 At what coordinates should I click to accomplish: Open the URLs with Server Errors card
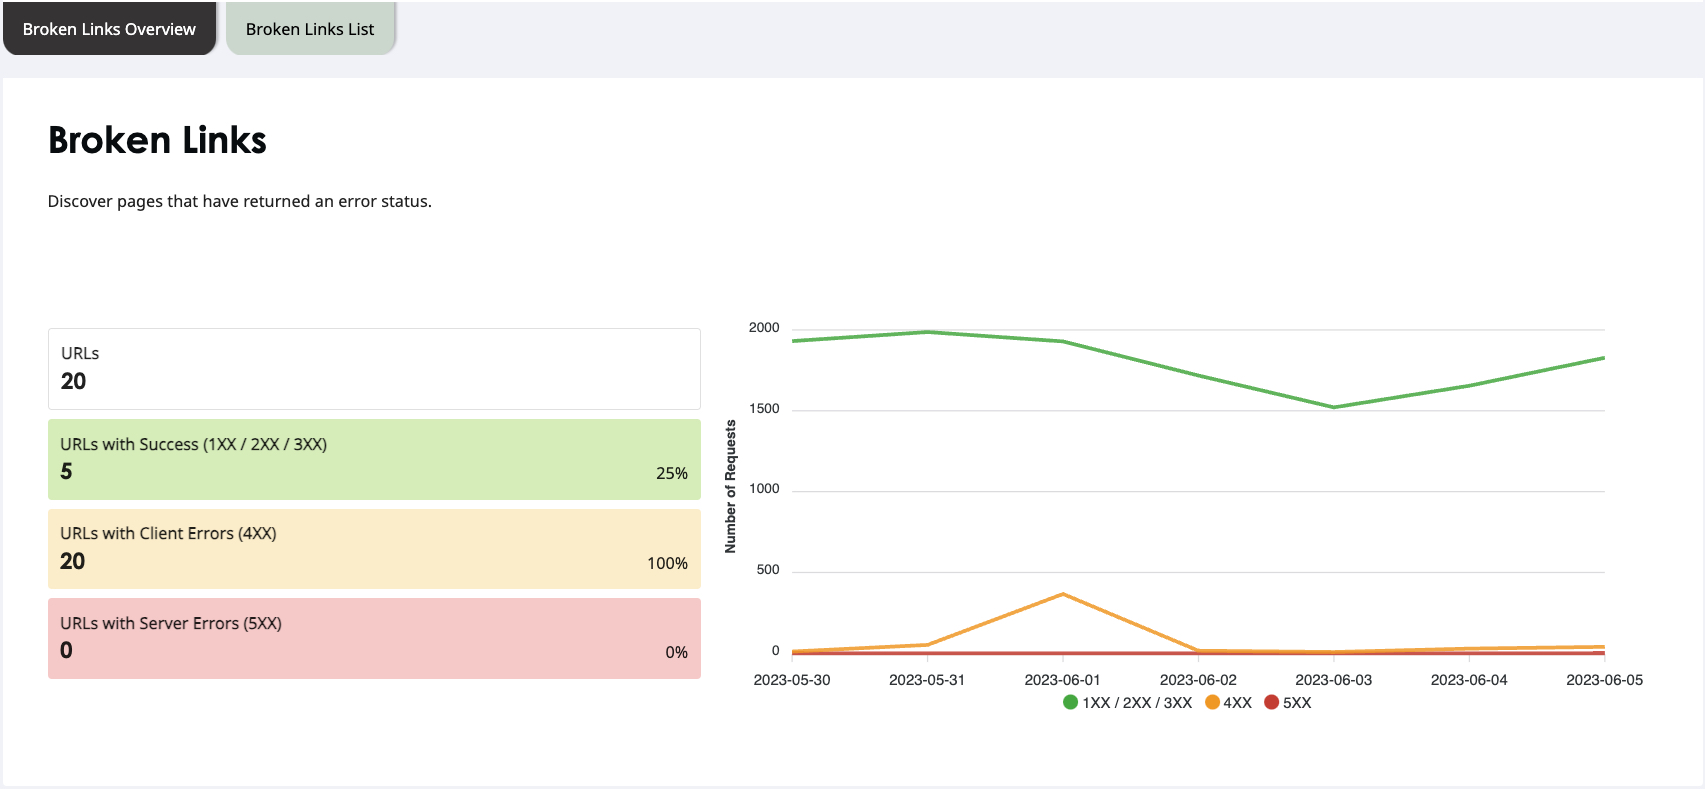[x=374, y=638]
